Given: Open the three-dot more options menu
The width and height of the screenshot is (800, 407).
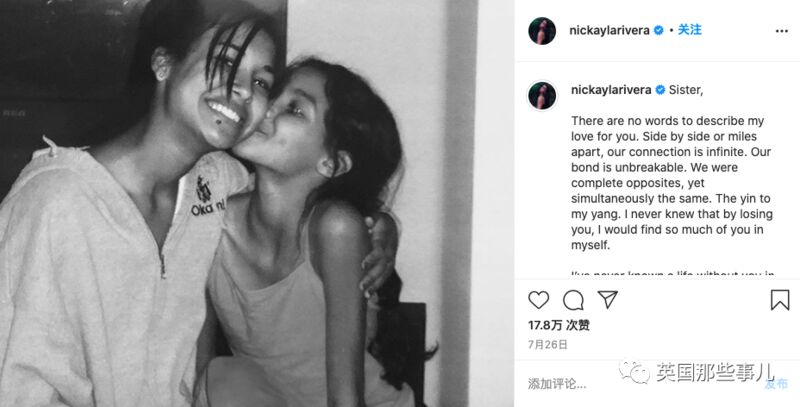Looking at the screenshot, I should [782, 31].
